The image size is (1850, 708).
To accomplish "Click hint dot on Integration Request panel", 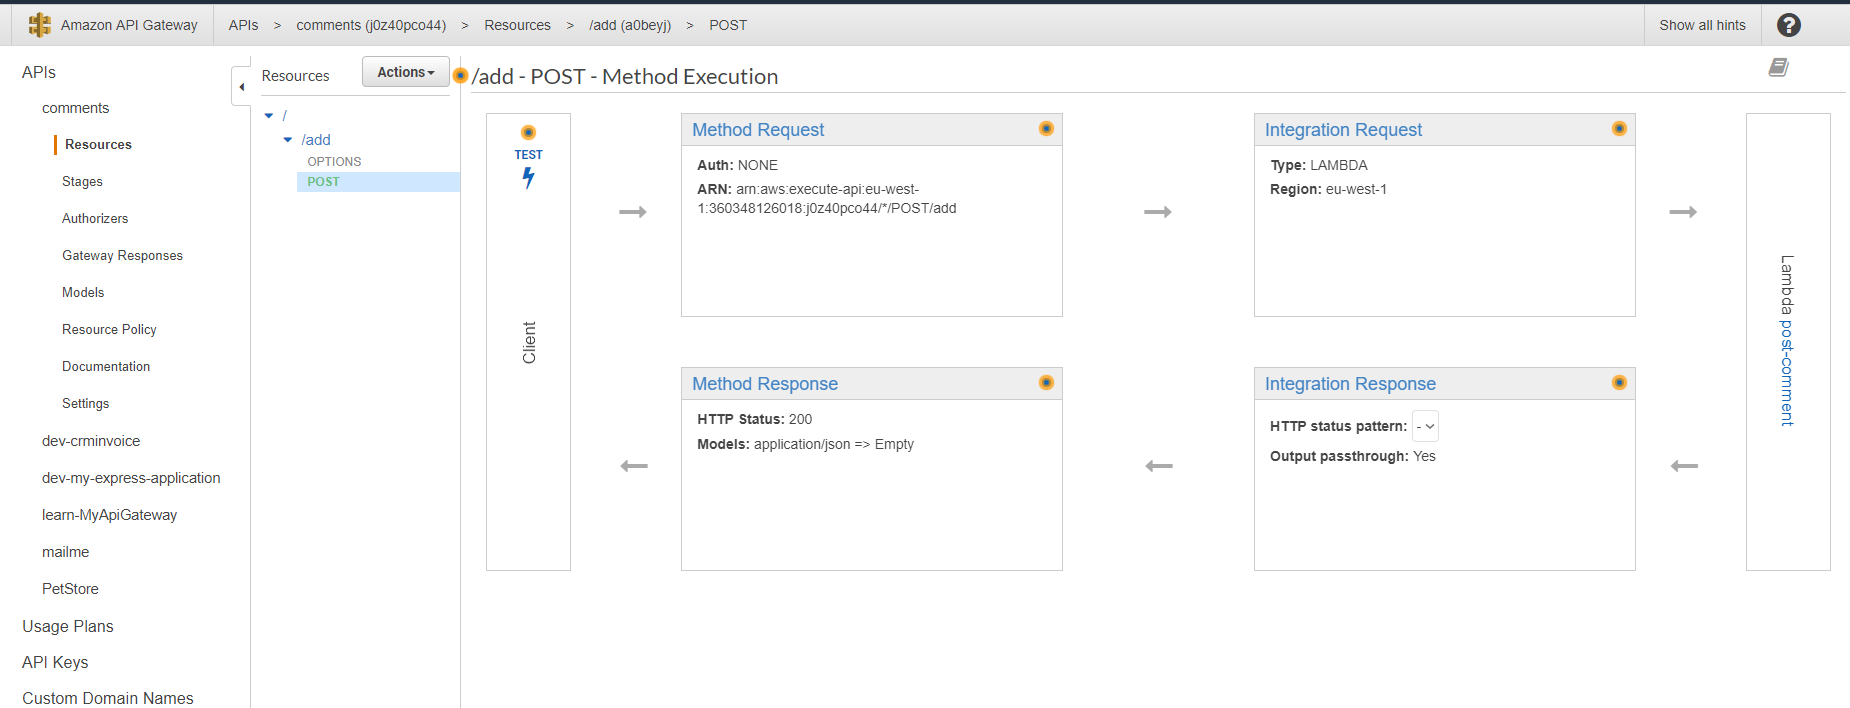I will [1619, 128].
